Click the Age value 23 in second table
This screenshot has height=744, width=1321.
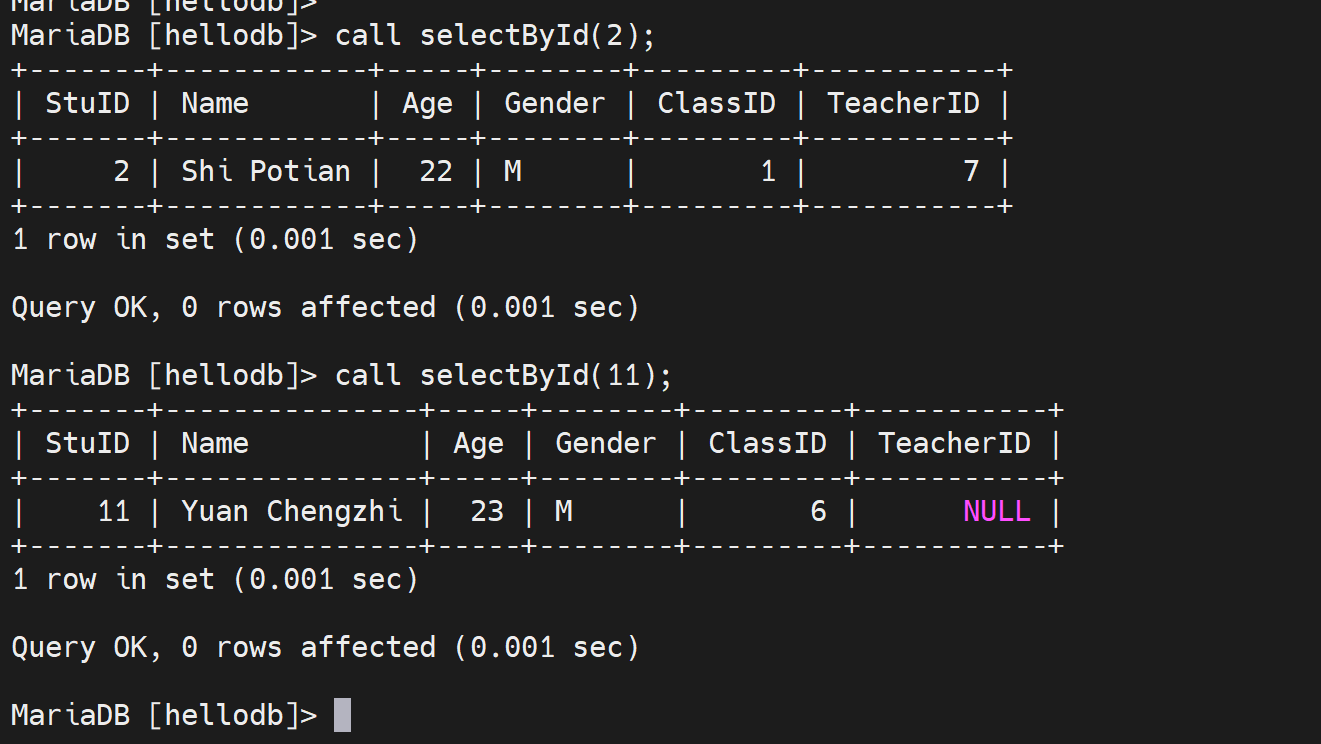point(487,512)
